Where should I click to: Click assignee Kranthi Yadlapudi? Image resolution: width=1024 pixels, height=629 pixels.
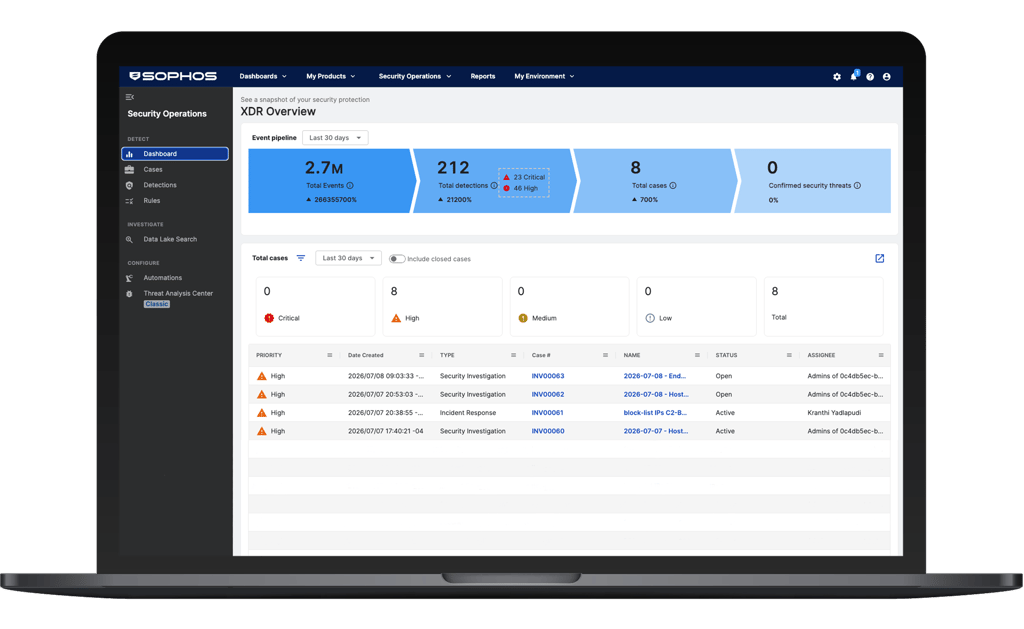coord(834,413)
